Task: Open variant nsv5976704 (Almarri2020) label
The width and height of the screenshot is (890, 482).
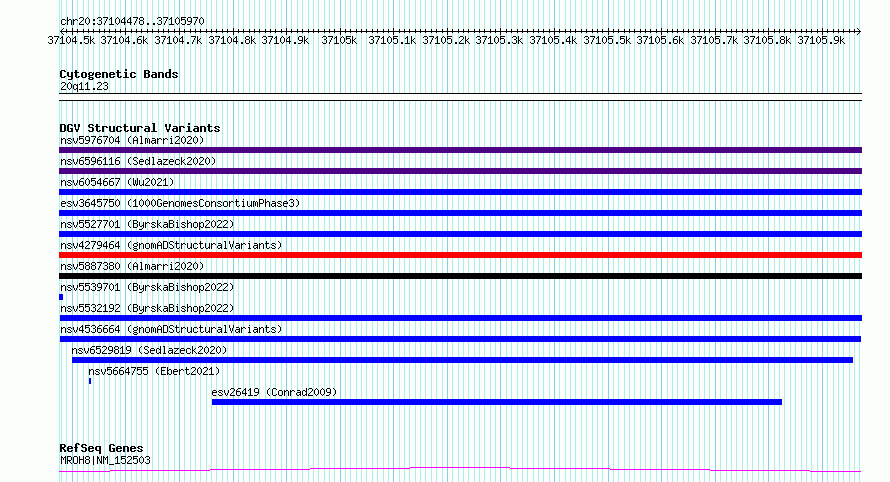Action: click(x=132, y=140)
